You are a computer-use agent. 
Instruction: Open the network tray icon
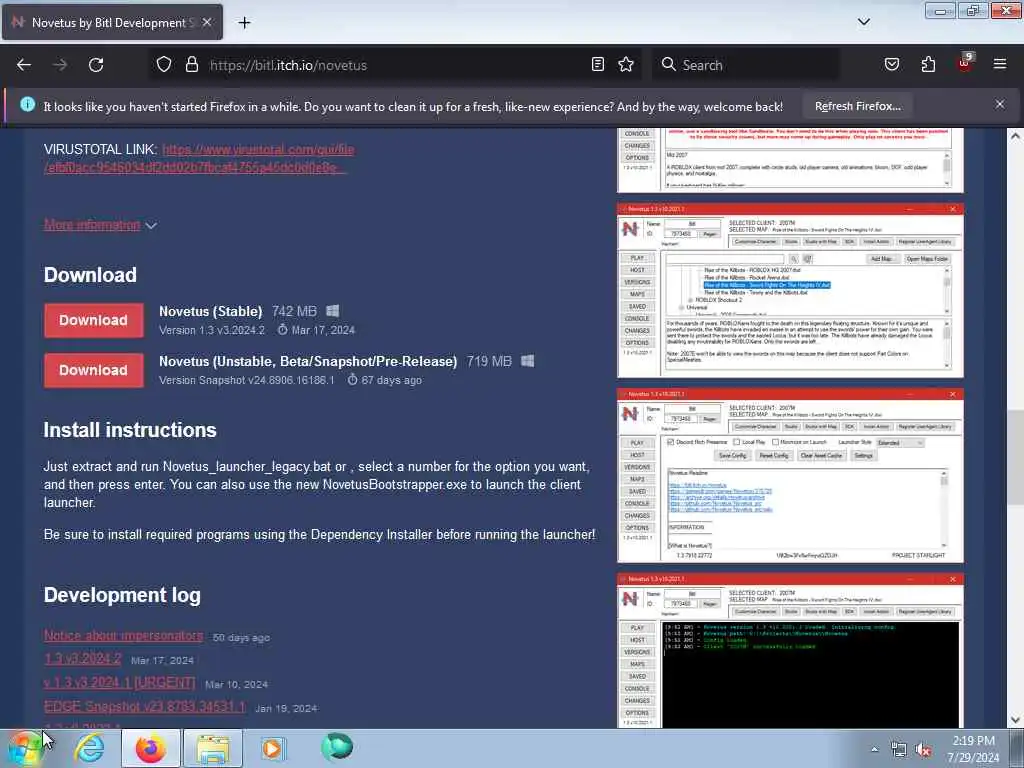click(x=899, y=750)
